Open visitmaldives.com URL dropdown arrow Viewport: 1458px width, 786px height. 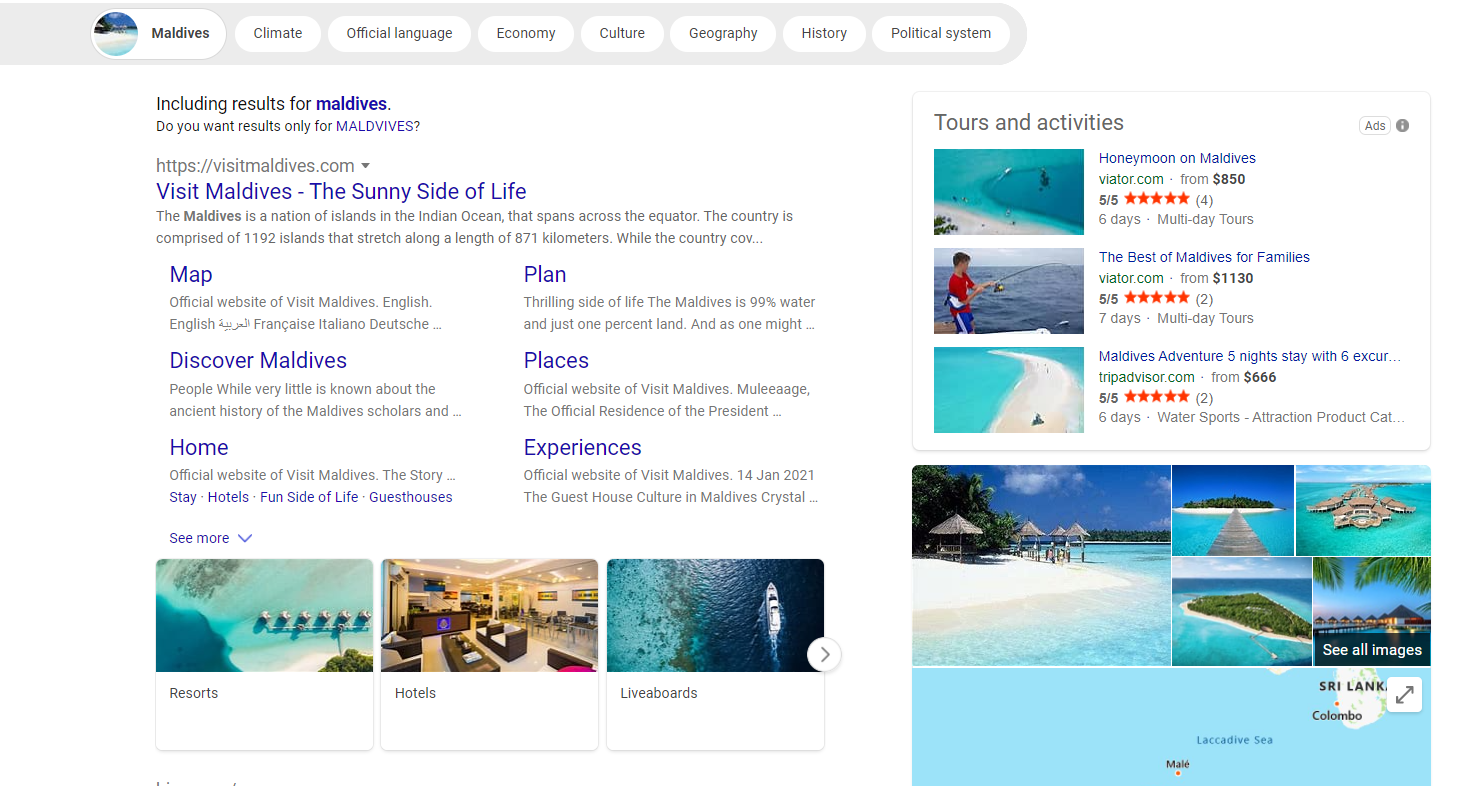click(366, 166)
